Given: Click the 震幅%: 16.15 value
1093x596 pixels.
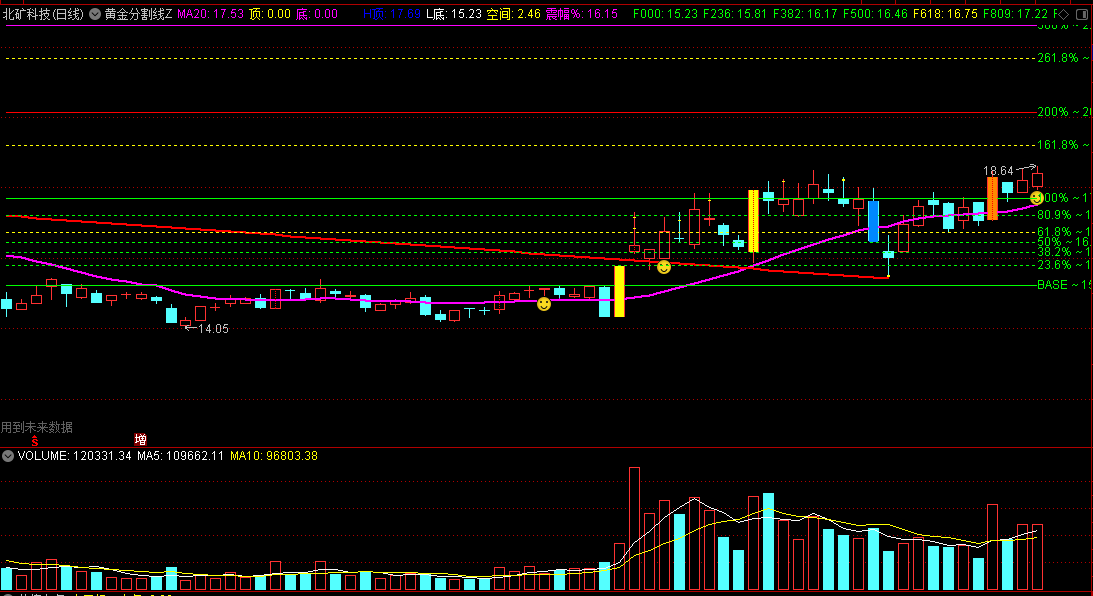Looking at the screenshot, I should tap(581, 14).
